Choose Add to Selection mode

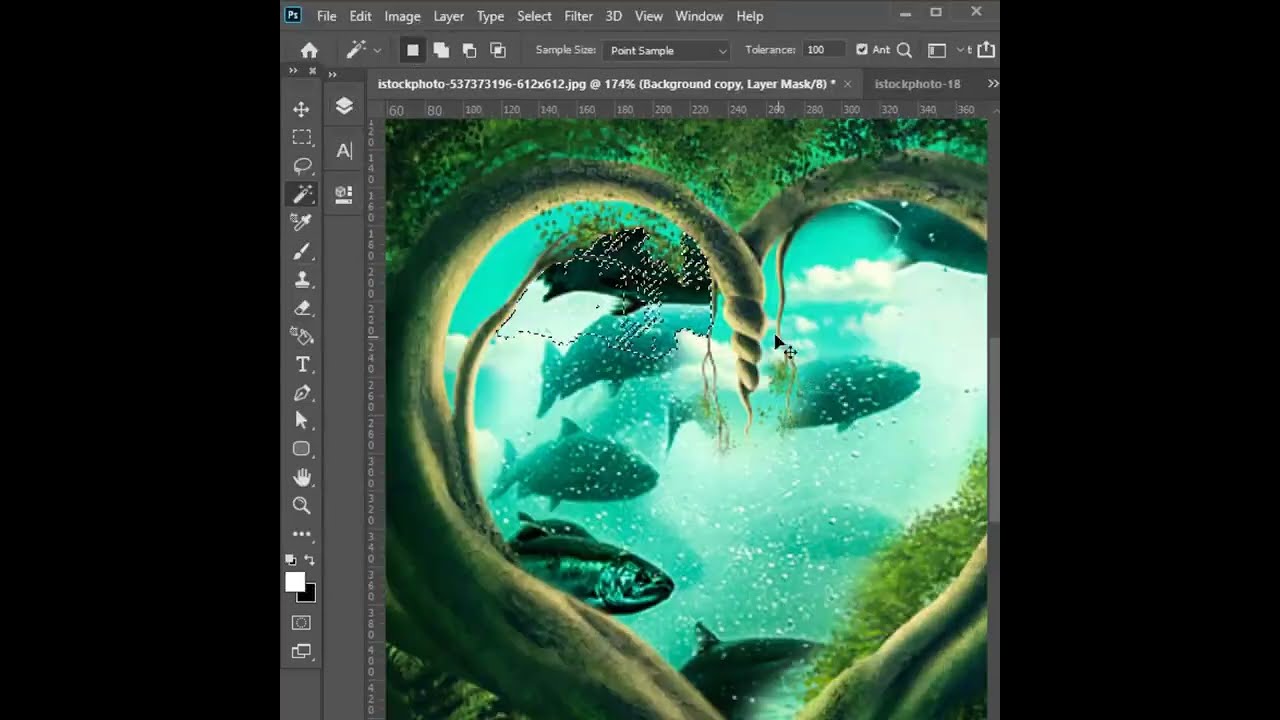pos(441,50)
